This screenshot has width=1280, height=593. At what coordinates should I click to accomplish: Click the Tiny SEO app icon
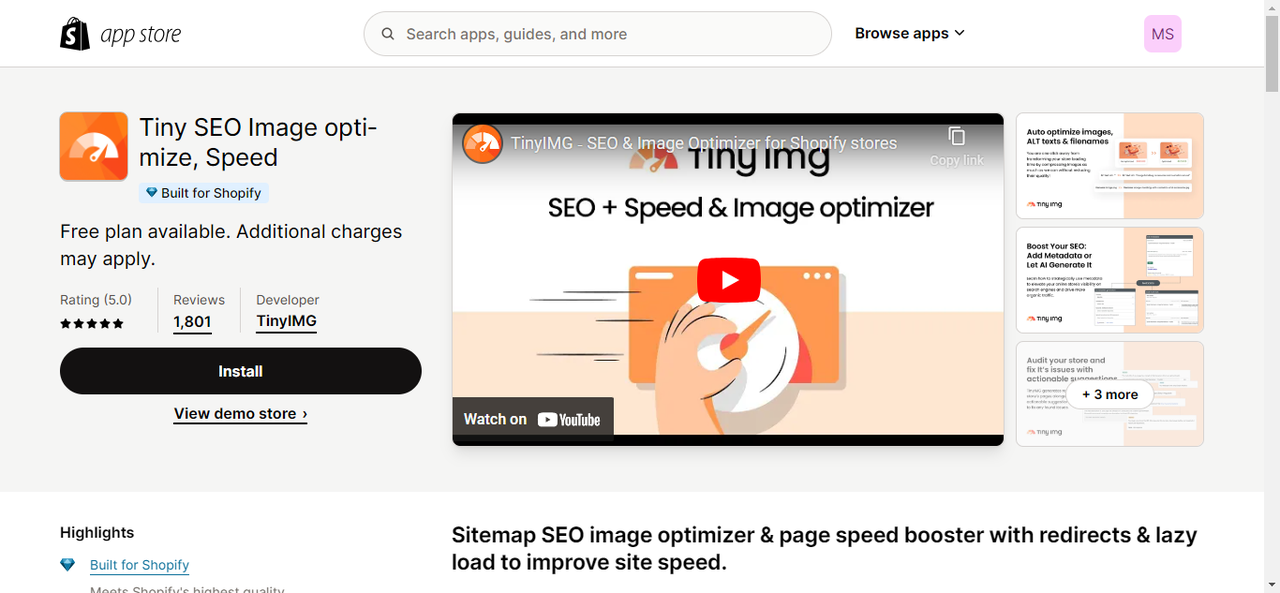point(94,146)
